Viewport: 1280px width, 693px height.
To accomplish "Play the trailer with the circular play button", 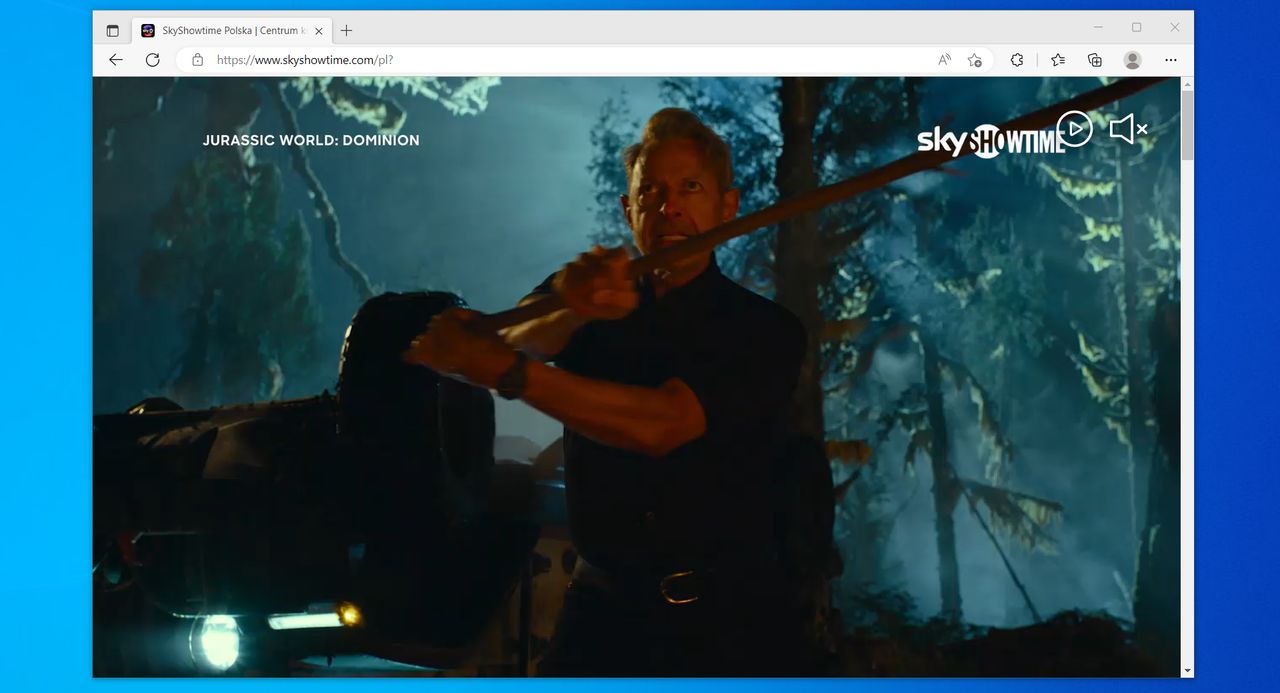I will pos(1075,128).
